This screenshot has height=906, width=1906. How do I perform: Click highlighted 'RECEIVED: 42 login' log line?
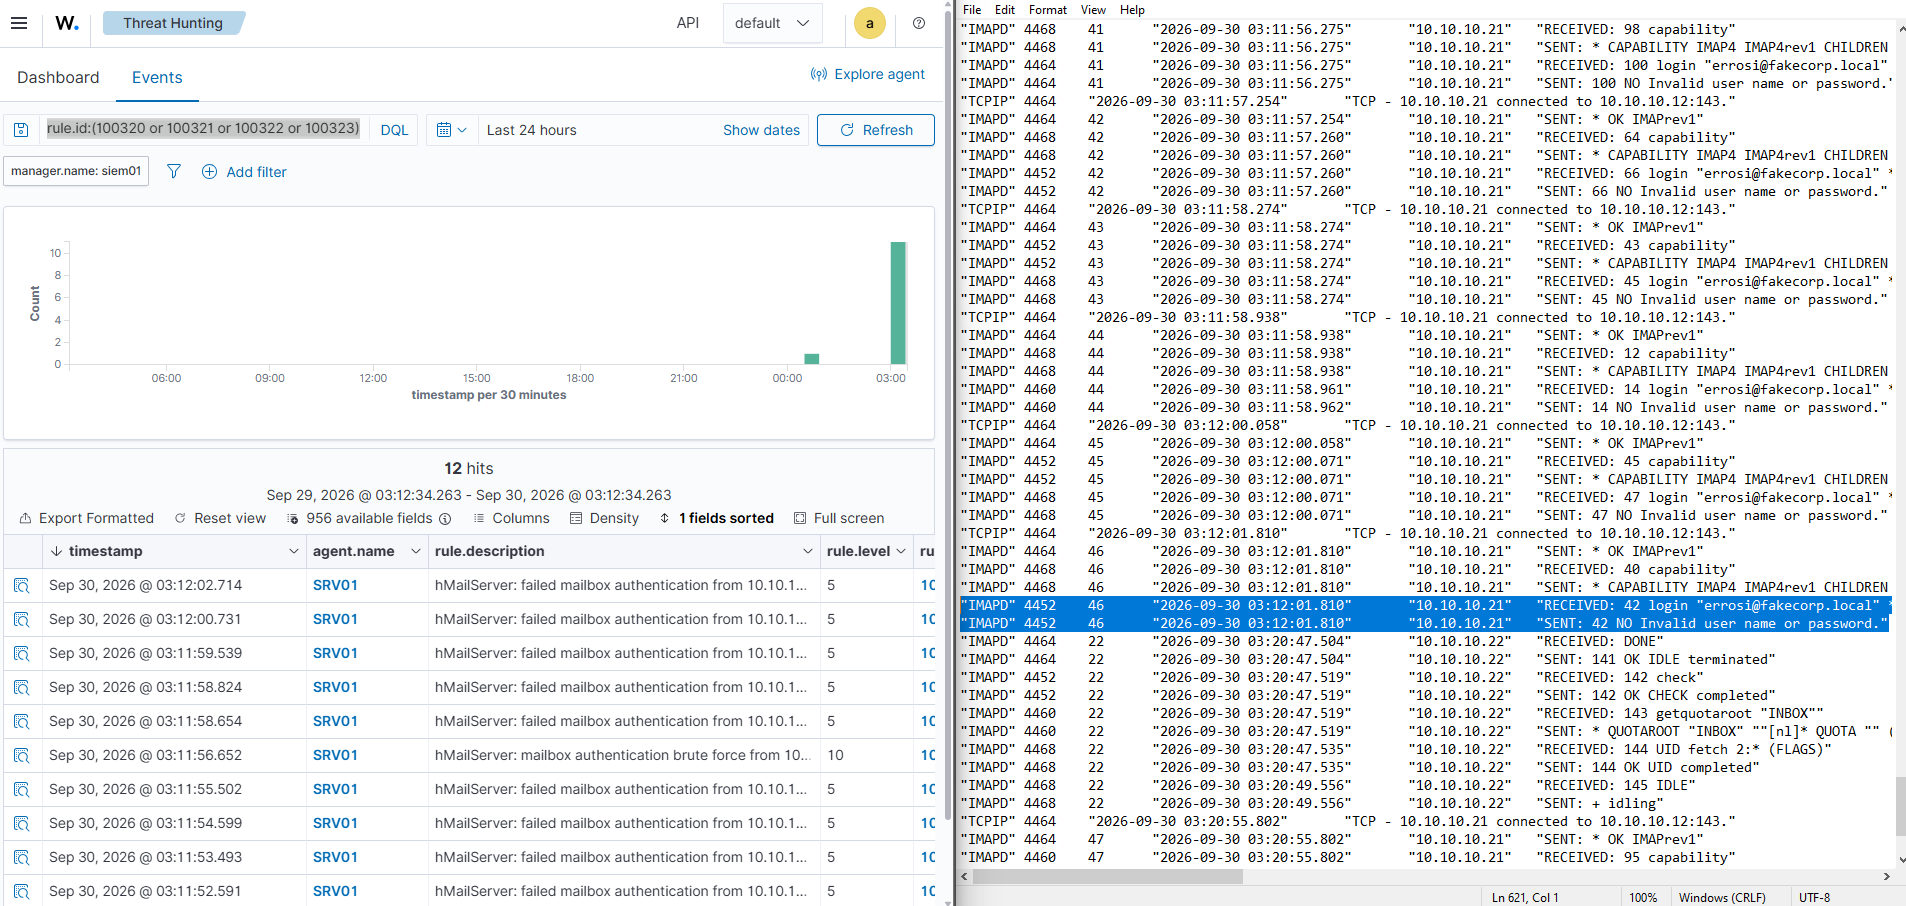point(1425,605)
